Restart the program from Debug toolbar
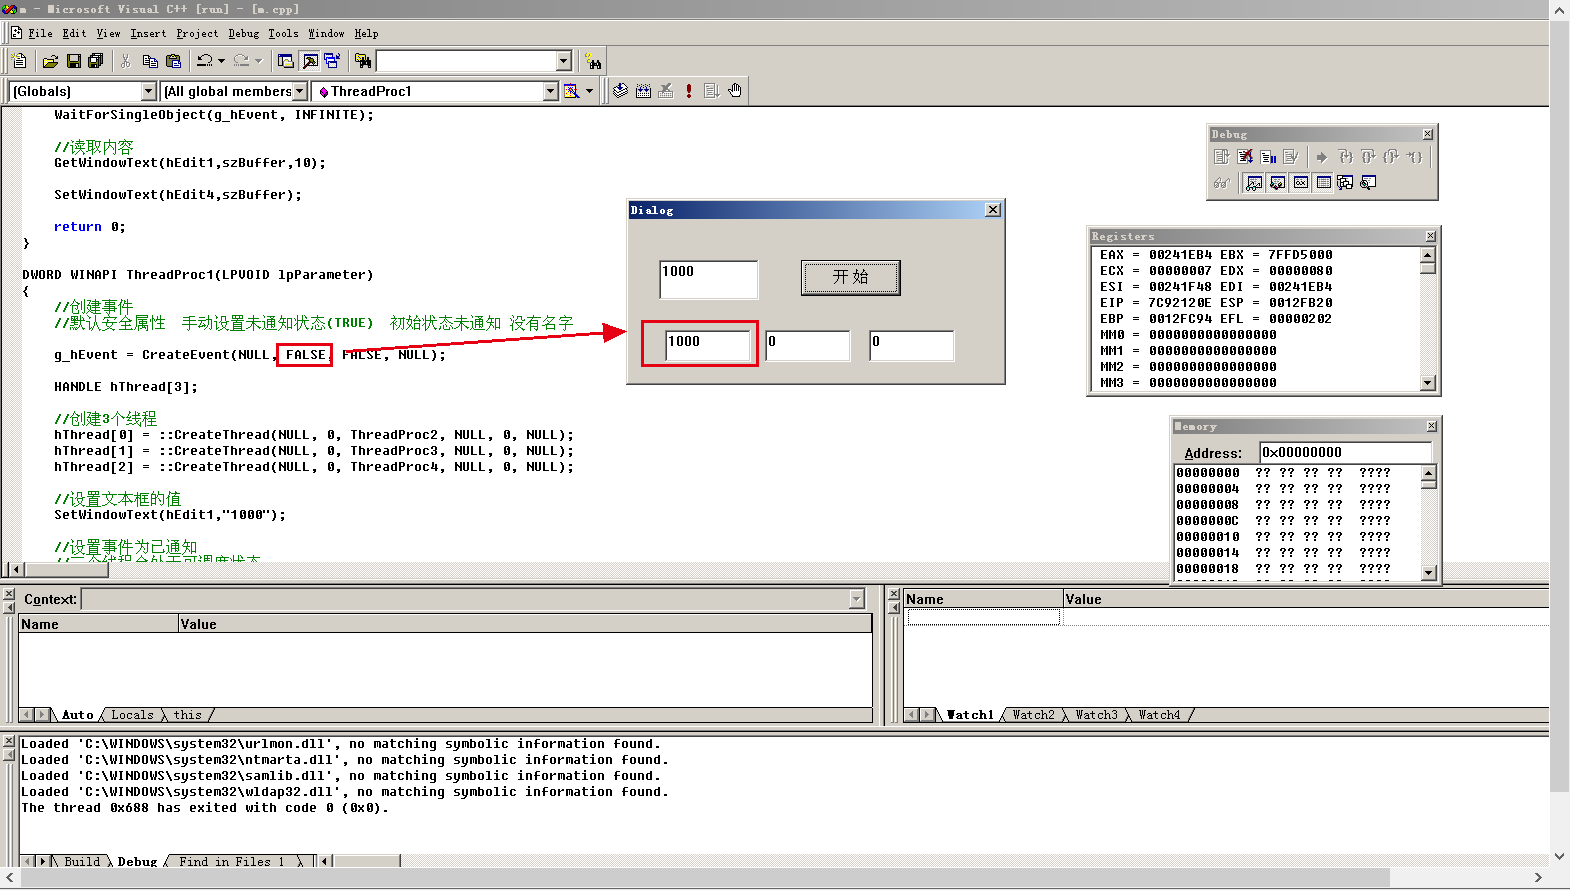Viewport: 1570px width, 890px height. [x=1221, y=157]
